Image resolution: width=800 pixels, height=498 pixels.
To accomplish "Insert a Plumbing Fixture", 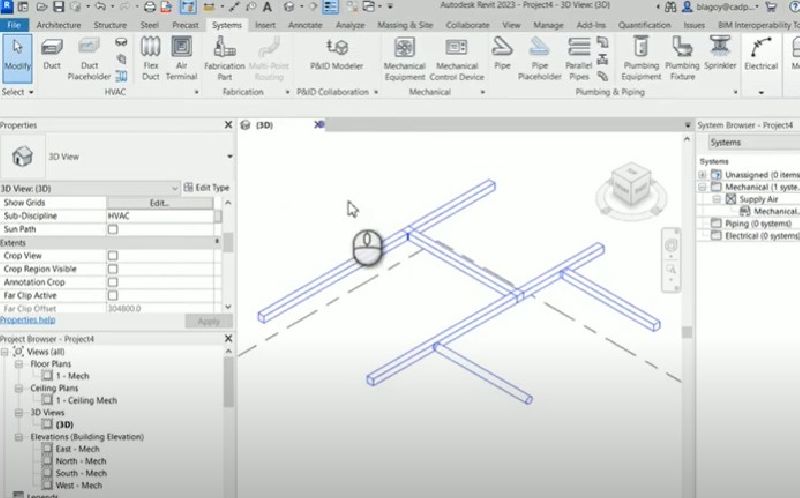I will (x=682, y=58).
